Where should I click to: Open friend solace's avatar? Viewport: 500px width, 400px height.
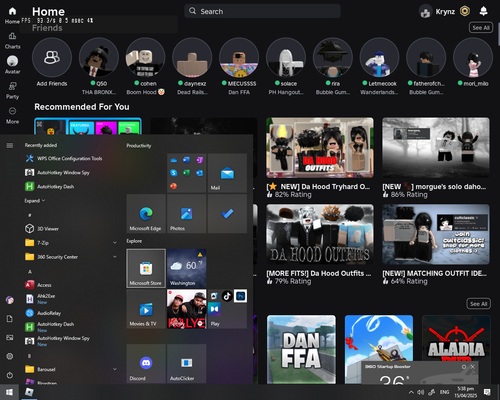coord(286,57)
